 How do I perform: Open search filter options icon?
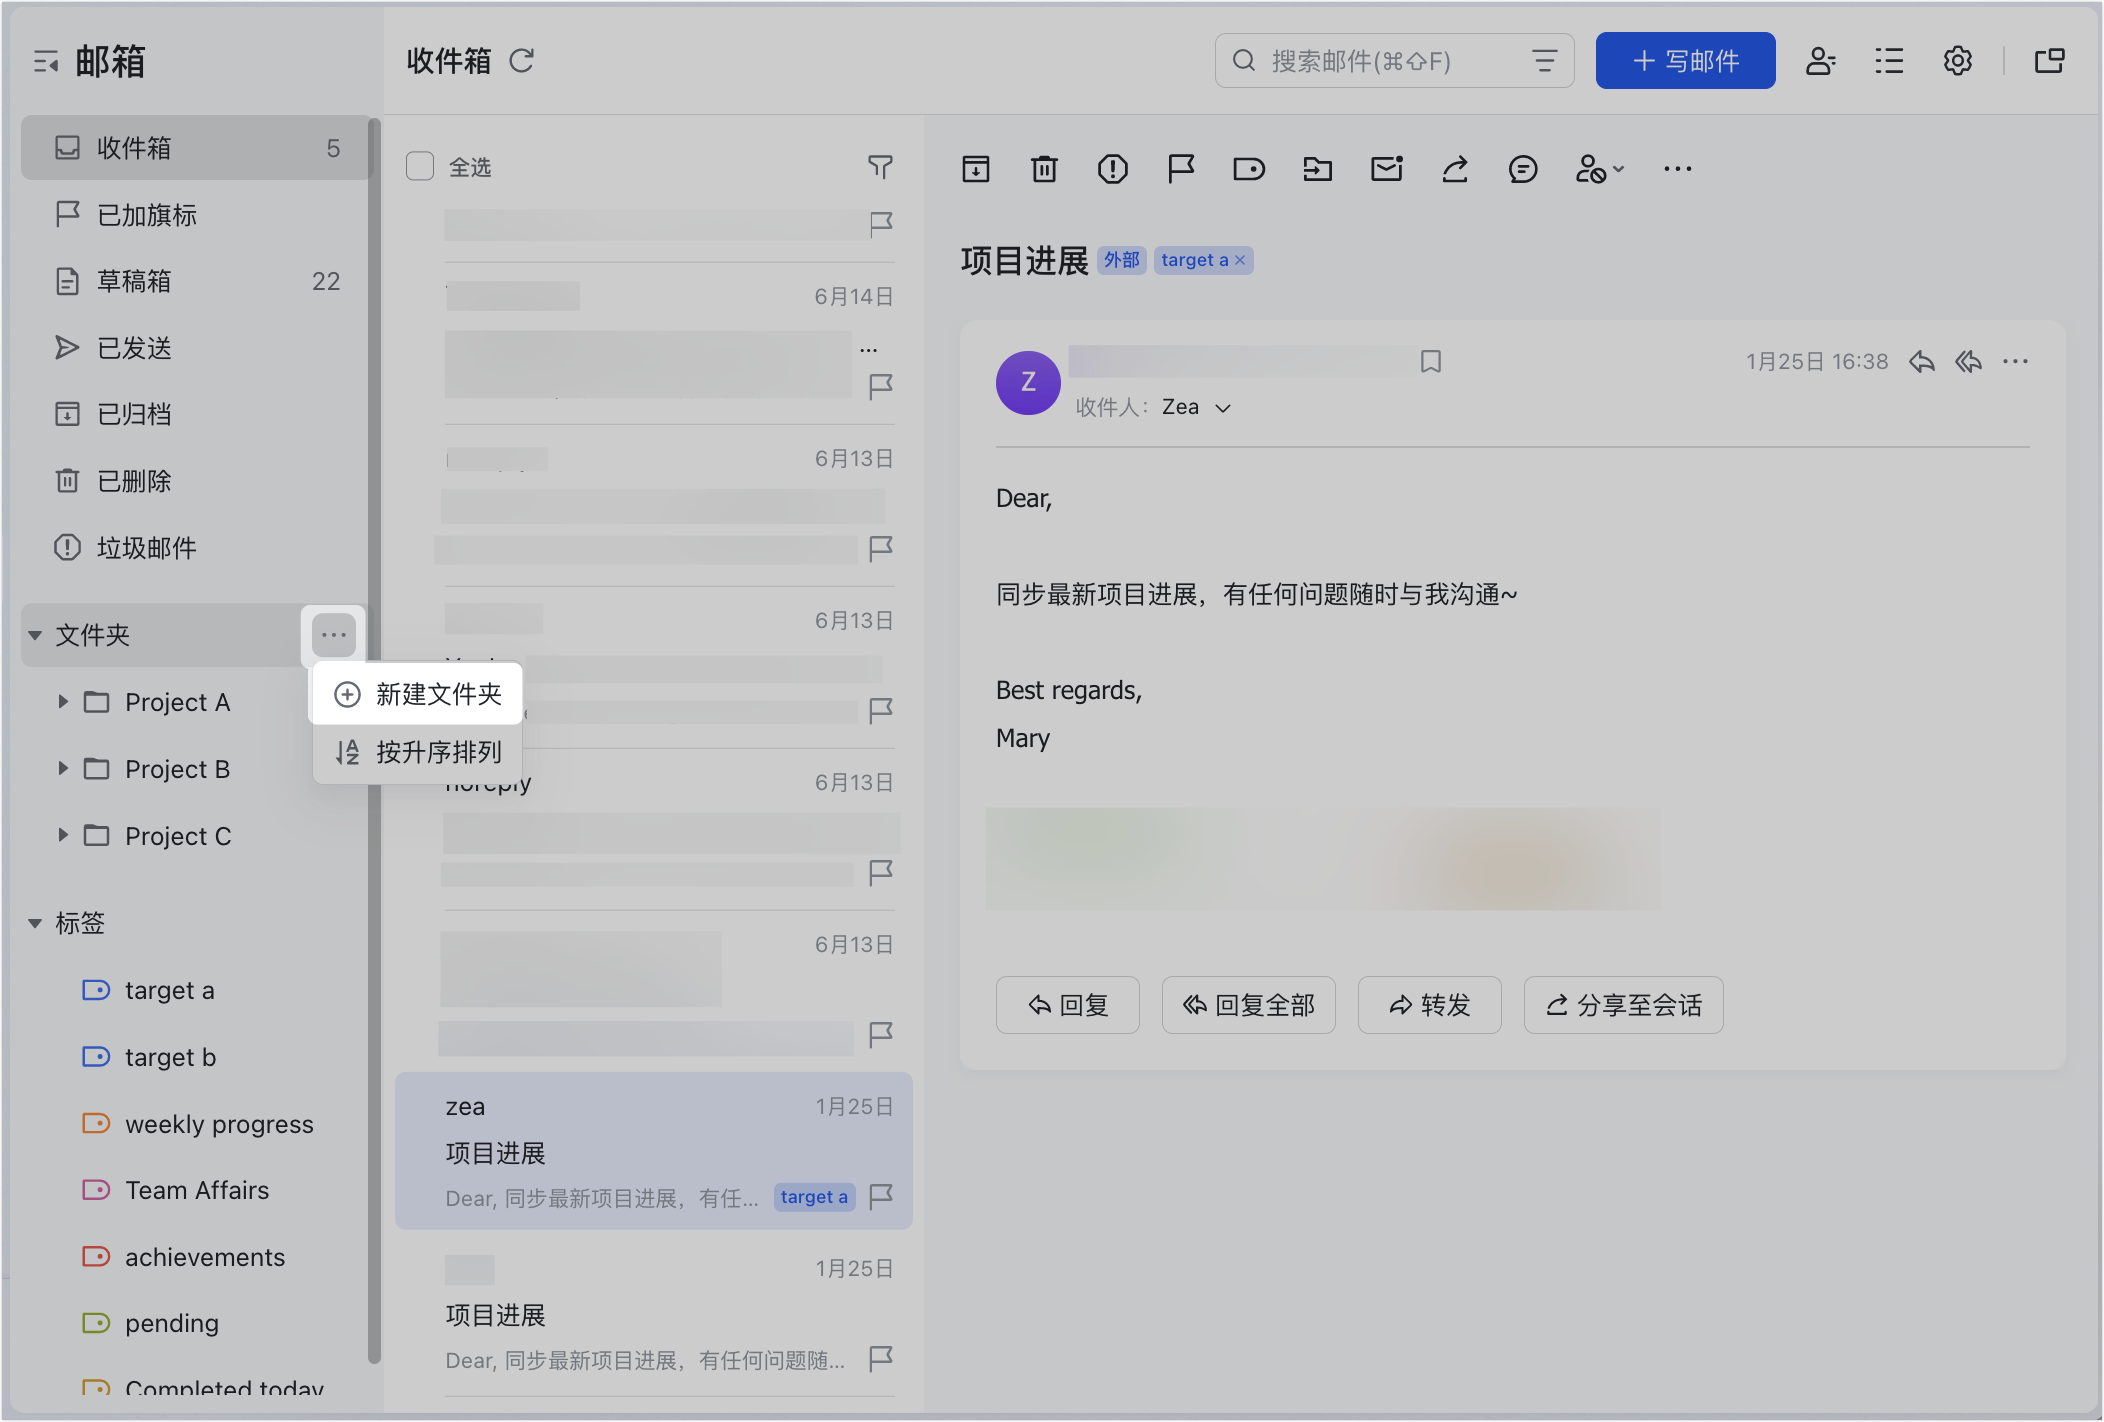tap(1544, 61)
